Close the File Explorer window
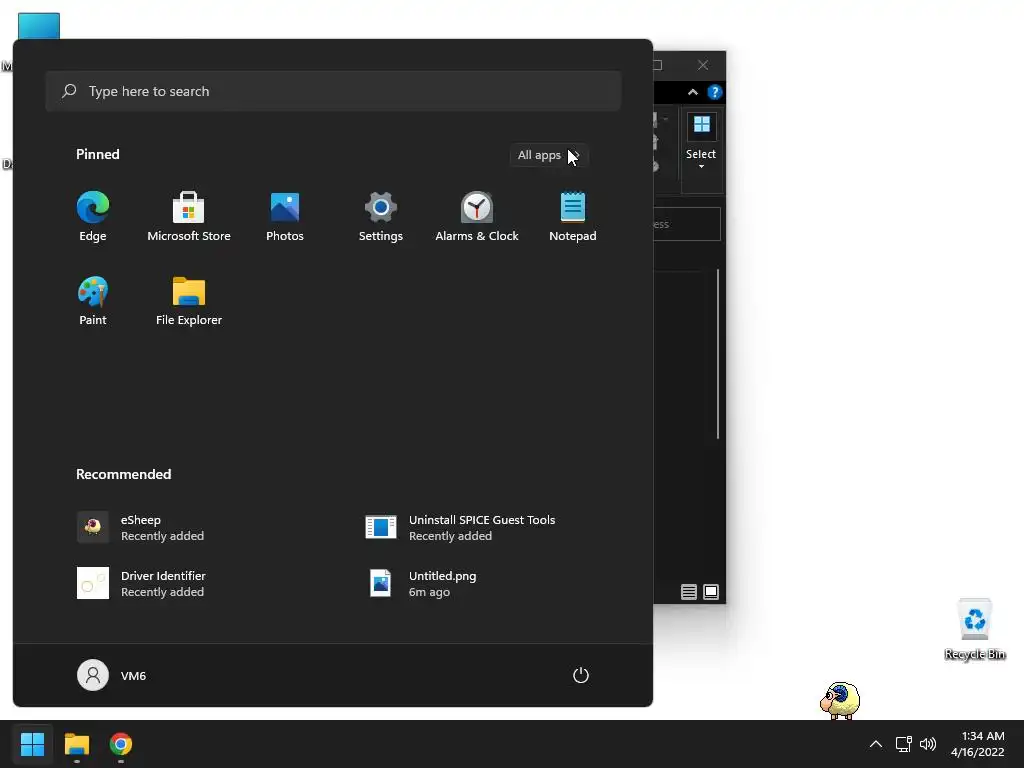The image size is (1024, 768). (703, 65)
